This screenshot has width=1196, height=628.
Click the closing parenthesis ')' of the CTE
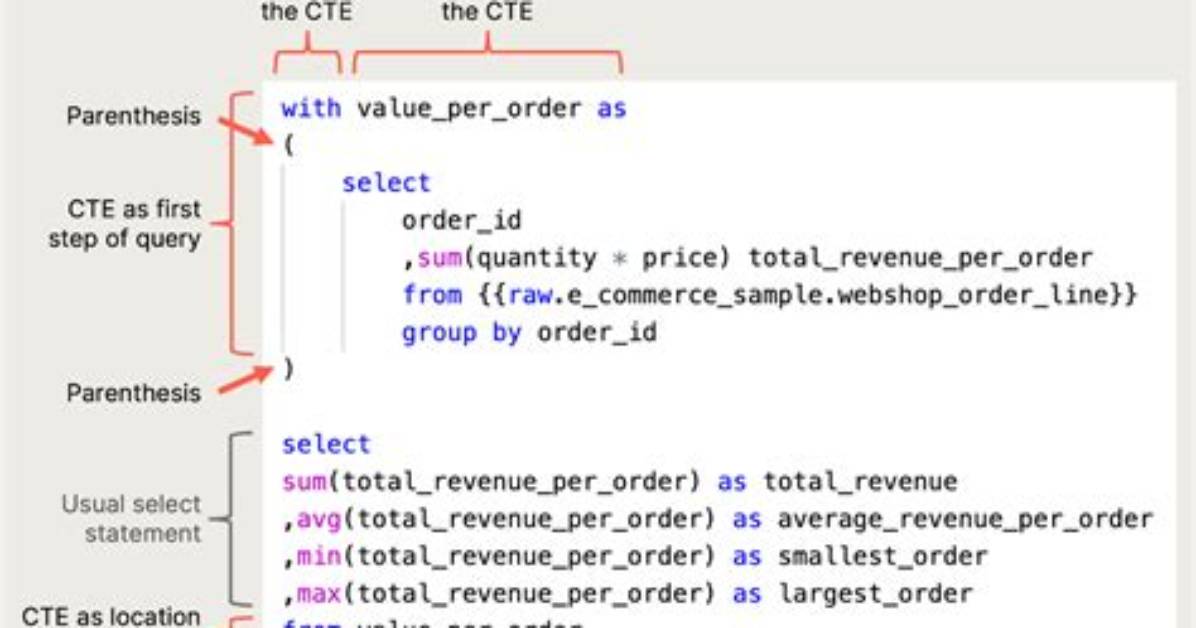[x=288, y=369]
